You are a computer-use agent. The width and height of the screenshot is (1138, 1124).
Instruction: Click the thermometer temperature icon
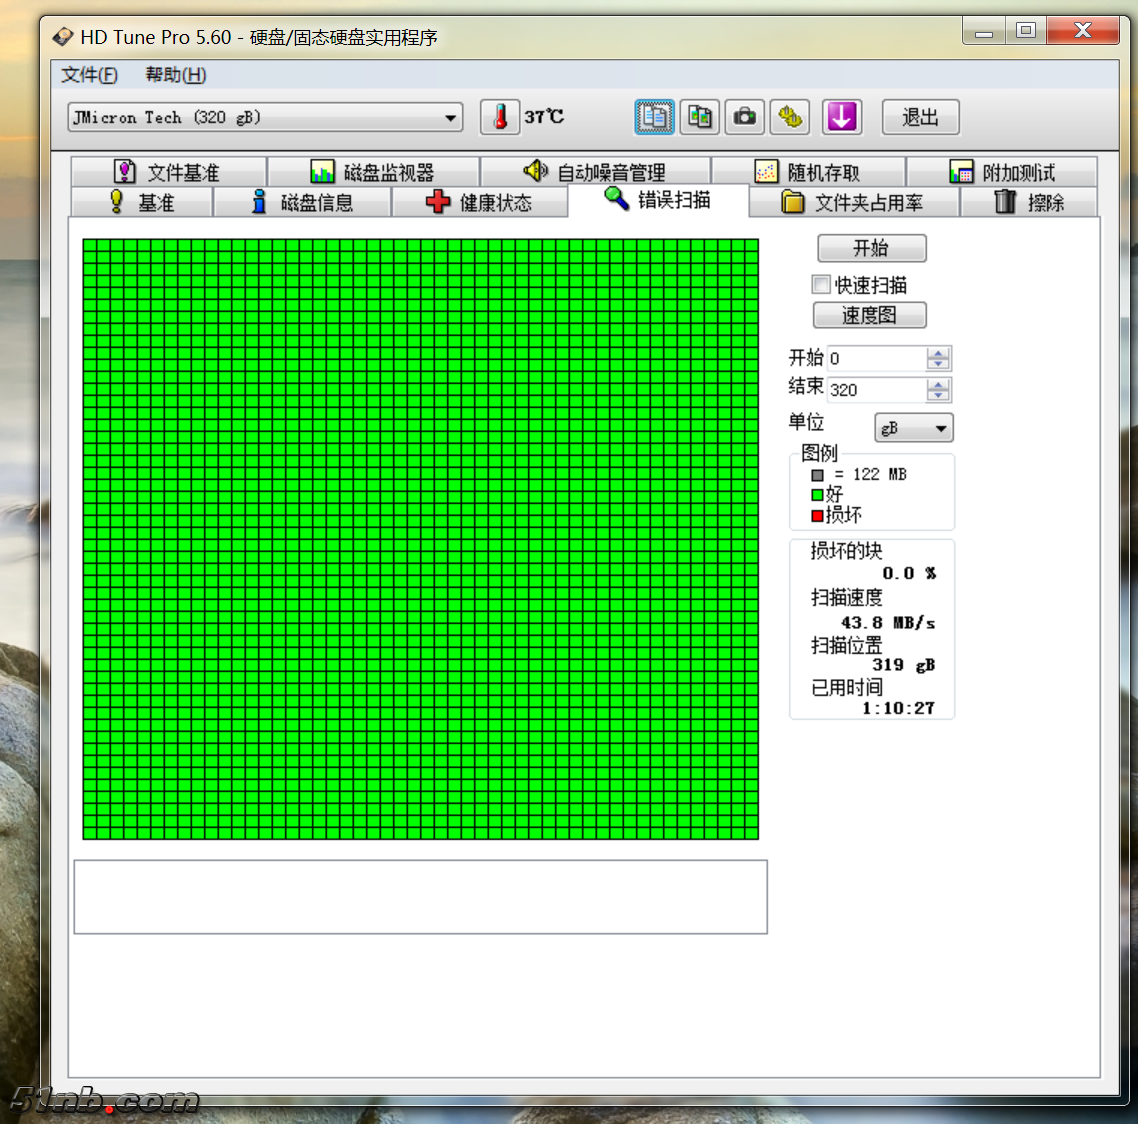click(x=499, y=117)
